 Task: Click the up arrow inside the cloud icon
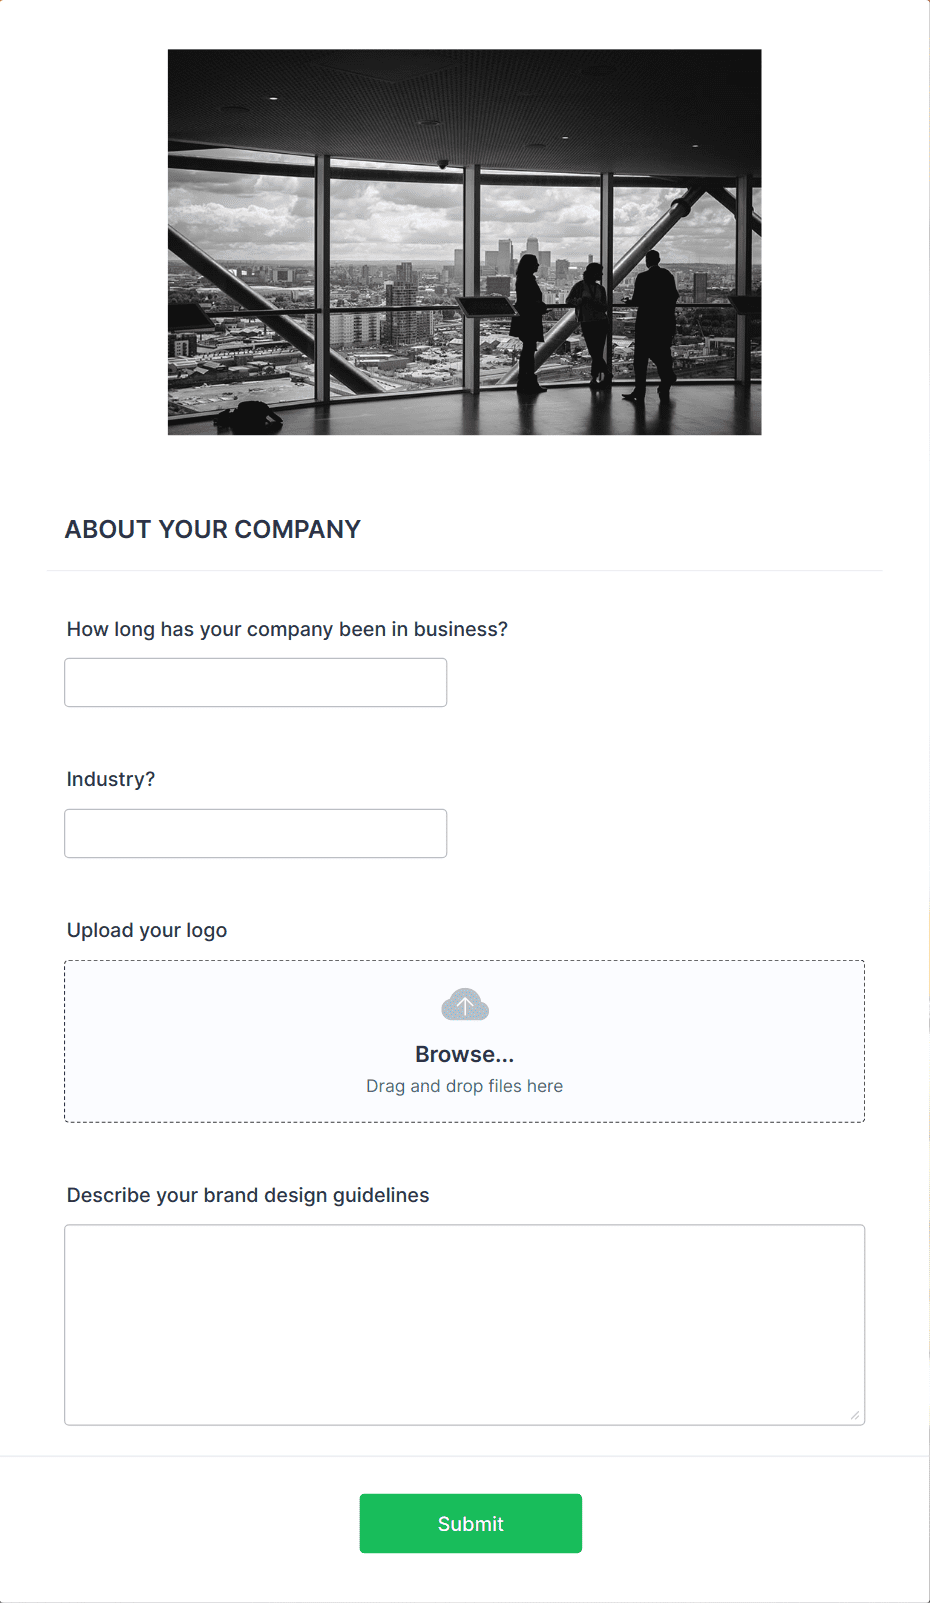[465, 1005]
